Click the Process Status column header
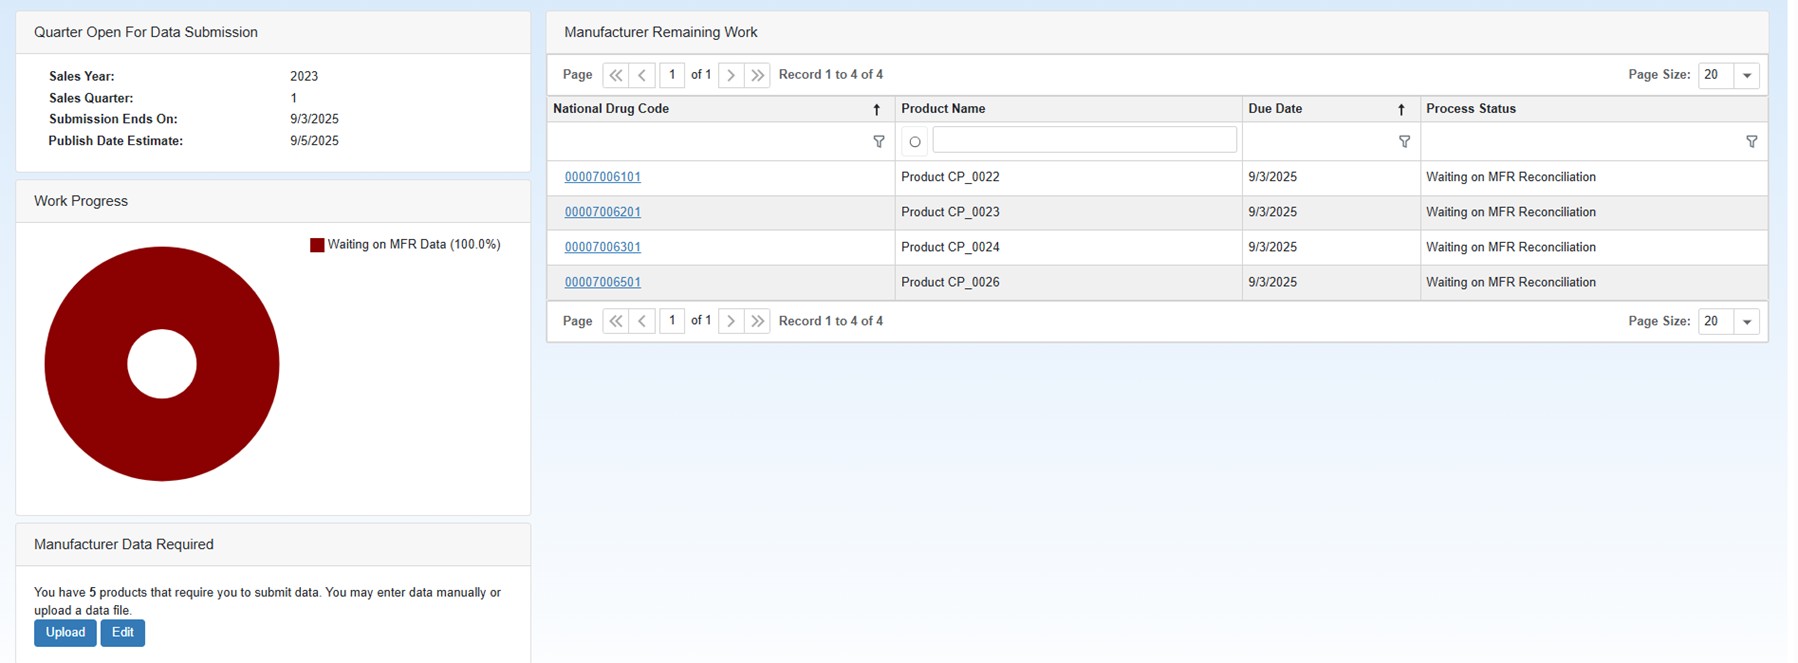 click(1594, 109)
